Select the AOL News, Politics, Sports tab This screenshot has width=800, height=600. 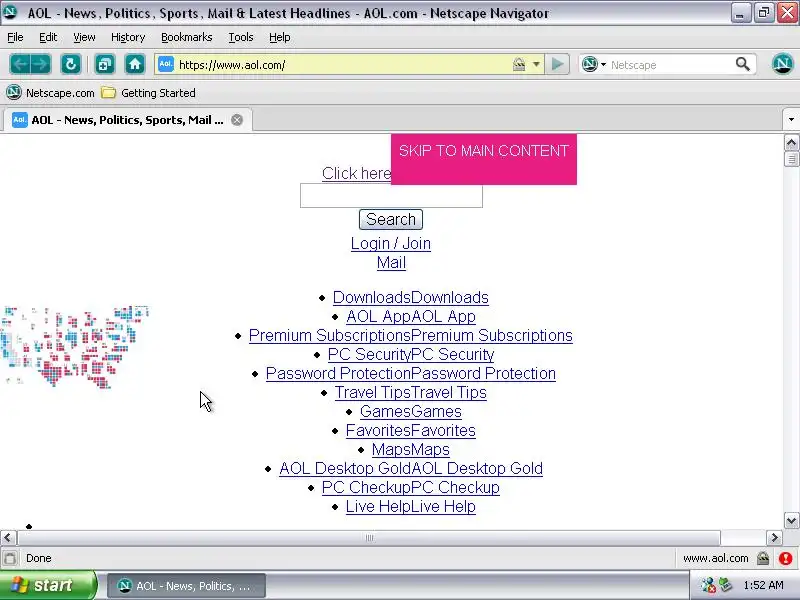pos(128,120)
